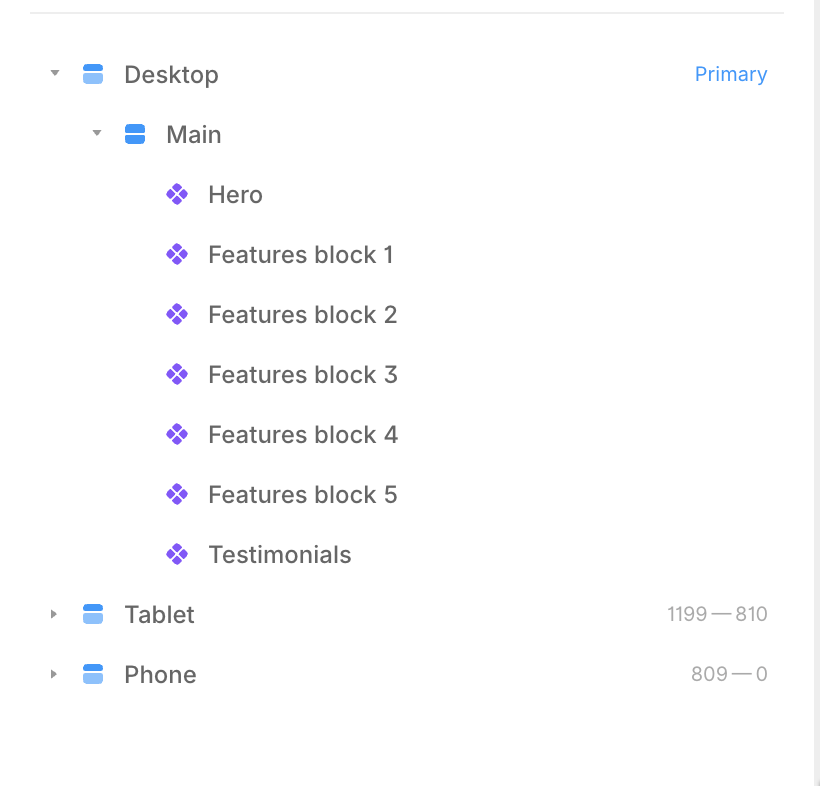Select the Features block 5 layer
This screenshot has width=820, height=786.
tap(303, 495)
